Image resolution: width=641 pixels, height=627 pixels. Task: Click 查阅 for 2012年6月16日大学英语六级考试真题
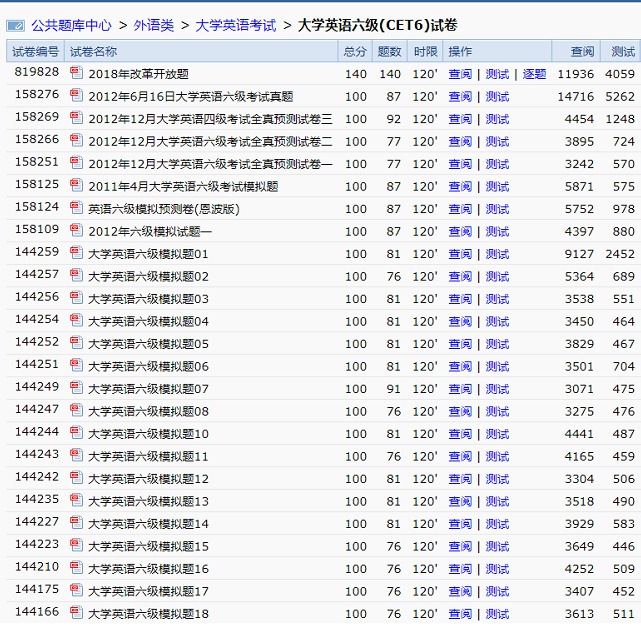pyautogui.click(x=460, y=97)
